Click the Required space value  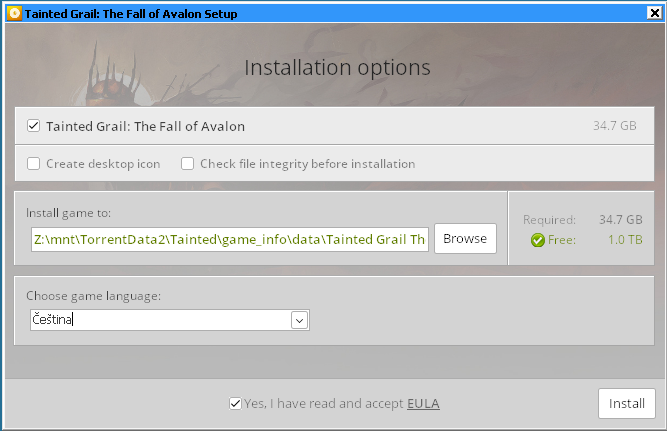click(620, 219)
